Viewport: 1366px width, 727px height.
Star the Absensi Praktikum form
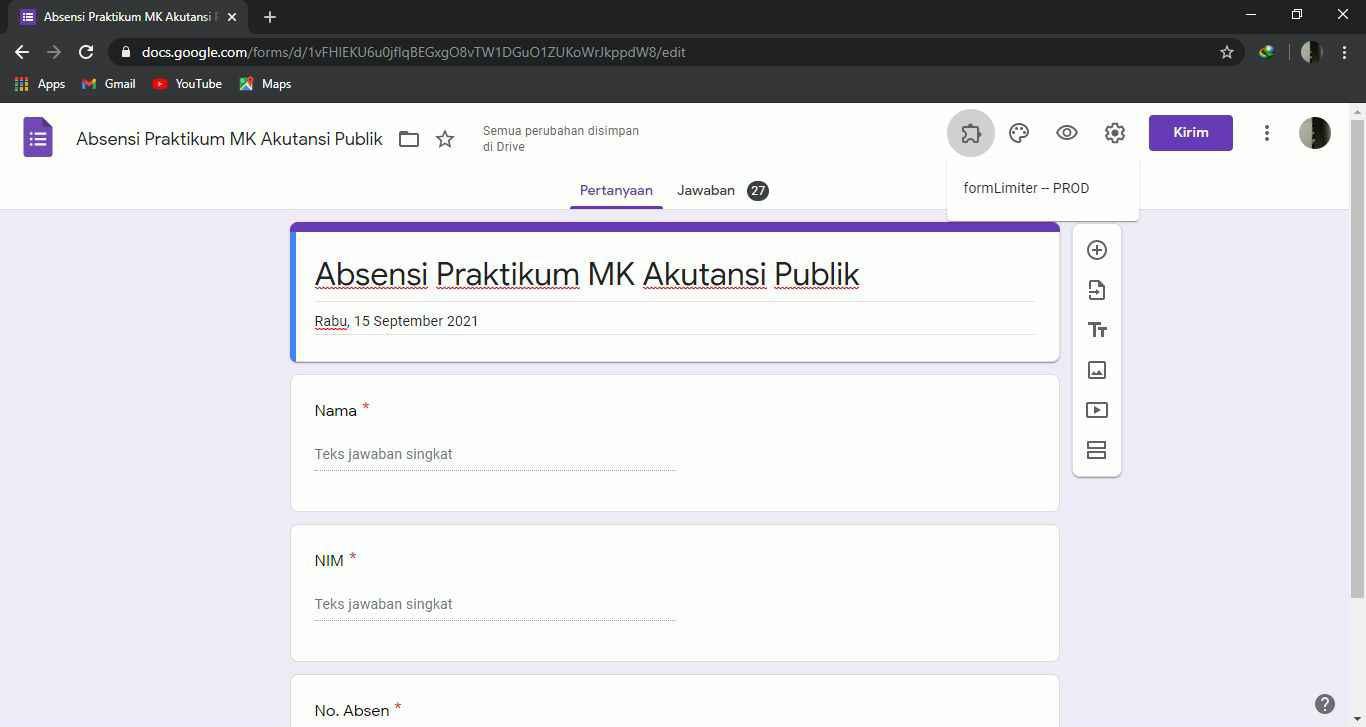pyautogui.click(x=445, y=139)
